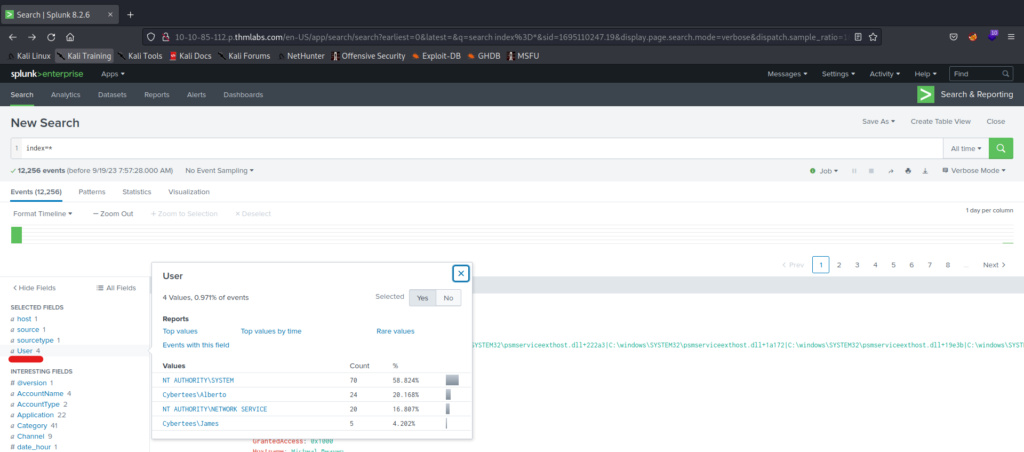Open the All Fields list
Viewport: 1024px width, 452px height.
click(x=116, y=287)
